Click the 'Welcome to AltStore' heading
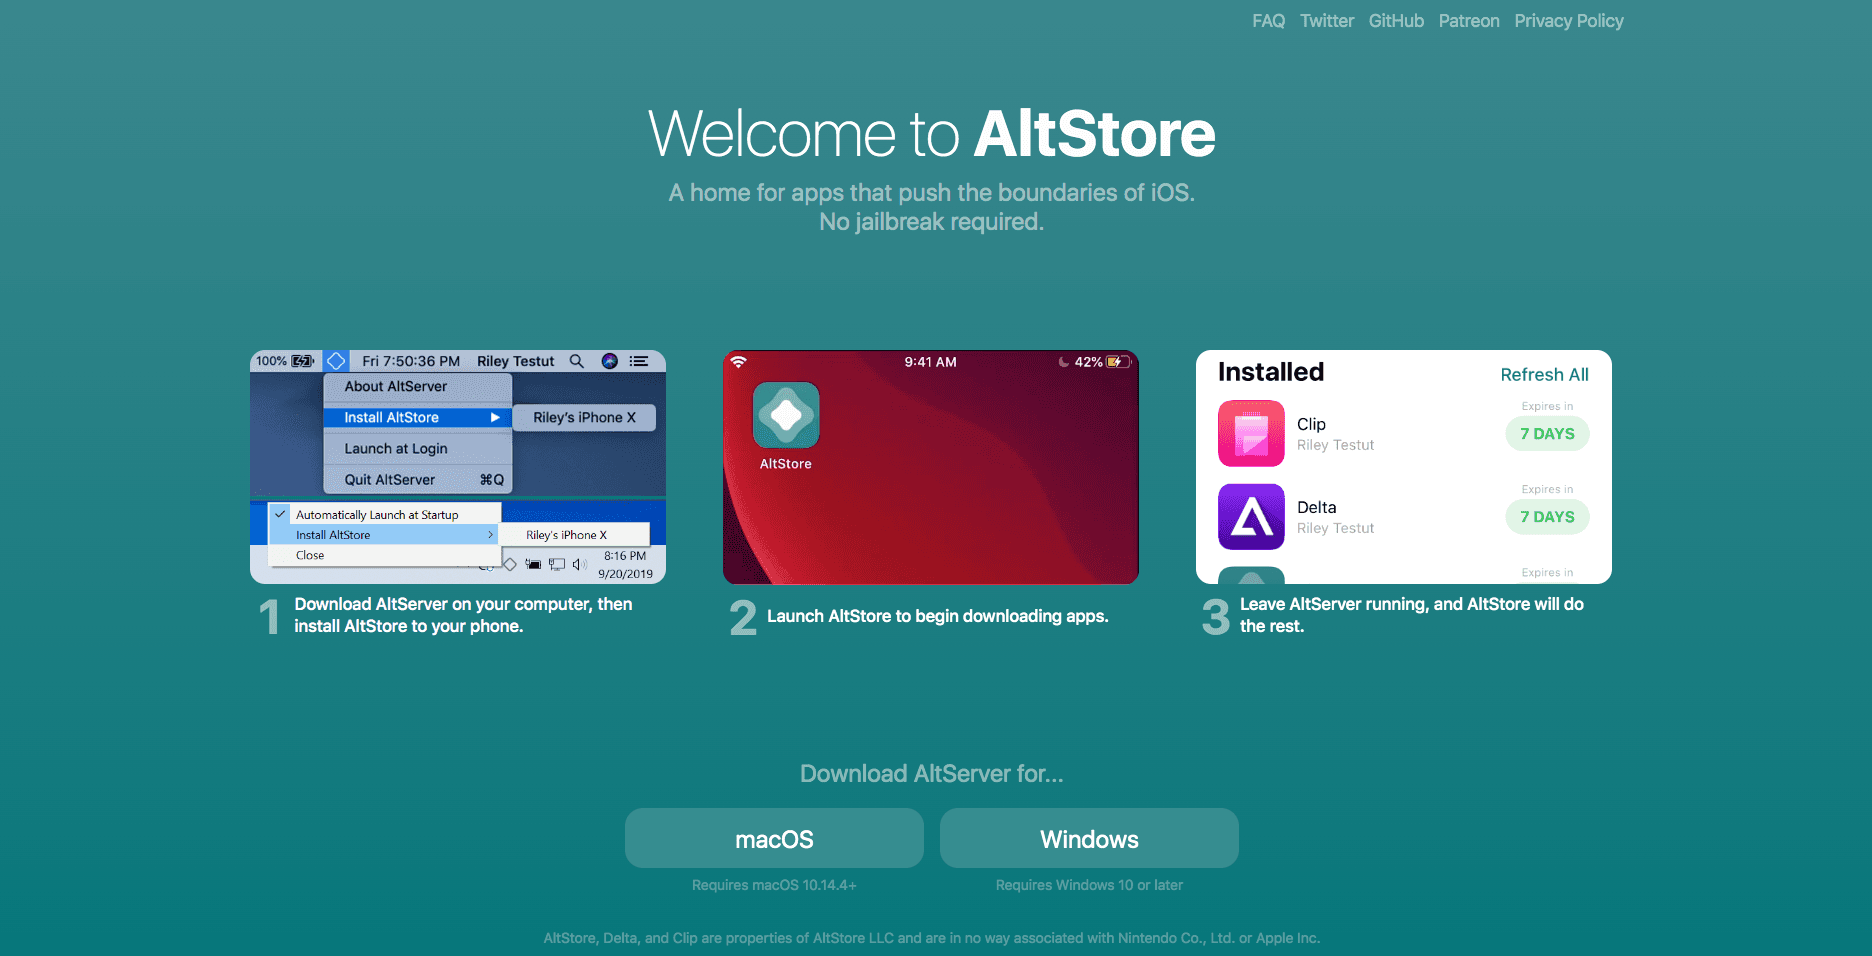 click(x=932, y=133)
